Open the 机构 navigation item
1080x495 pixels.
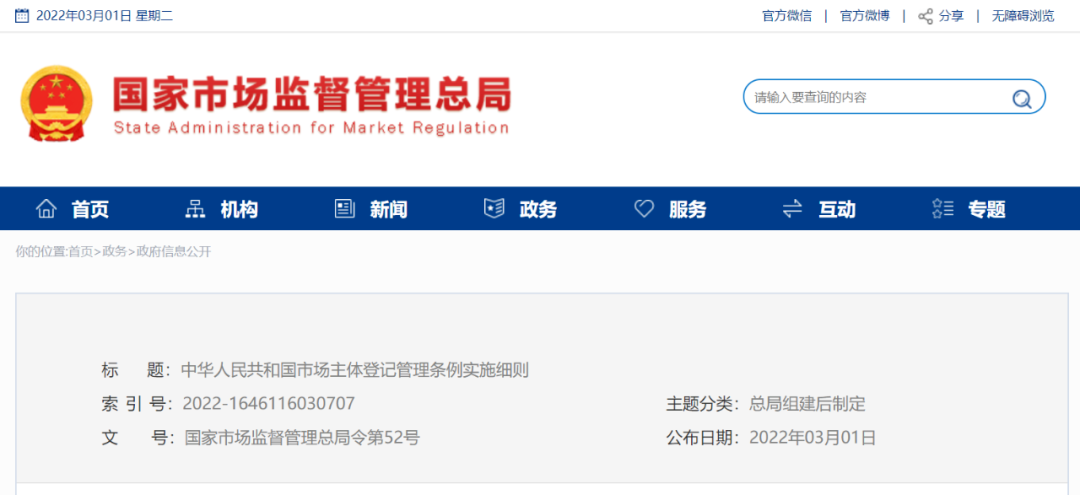(x=240, y=209)
